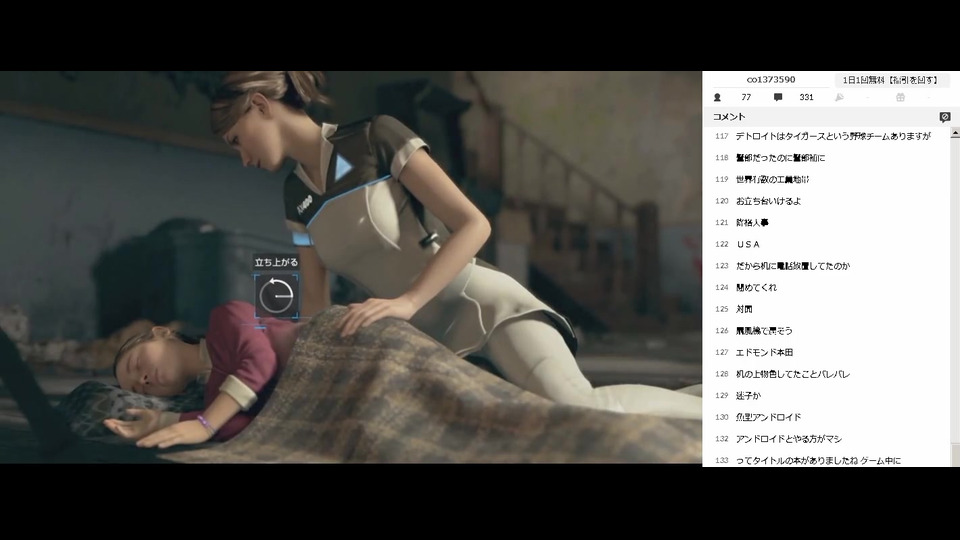
Task: Open the comment filter NG settings icon
Action: point(945,116)
